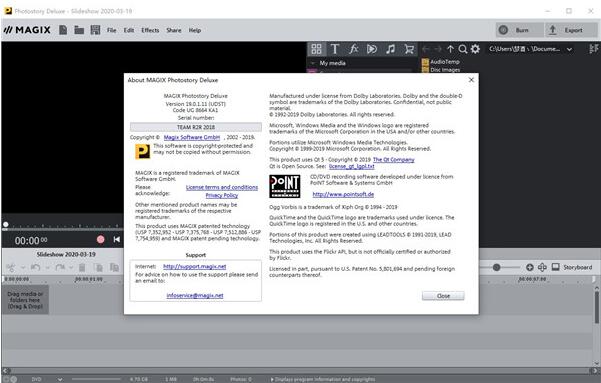Open the license_qt_lgpl.txt link
Viewport: 601px width, 383px height.
[x=351, y=166]
